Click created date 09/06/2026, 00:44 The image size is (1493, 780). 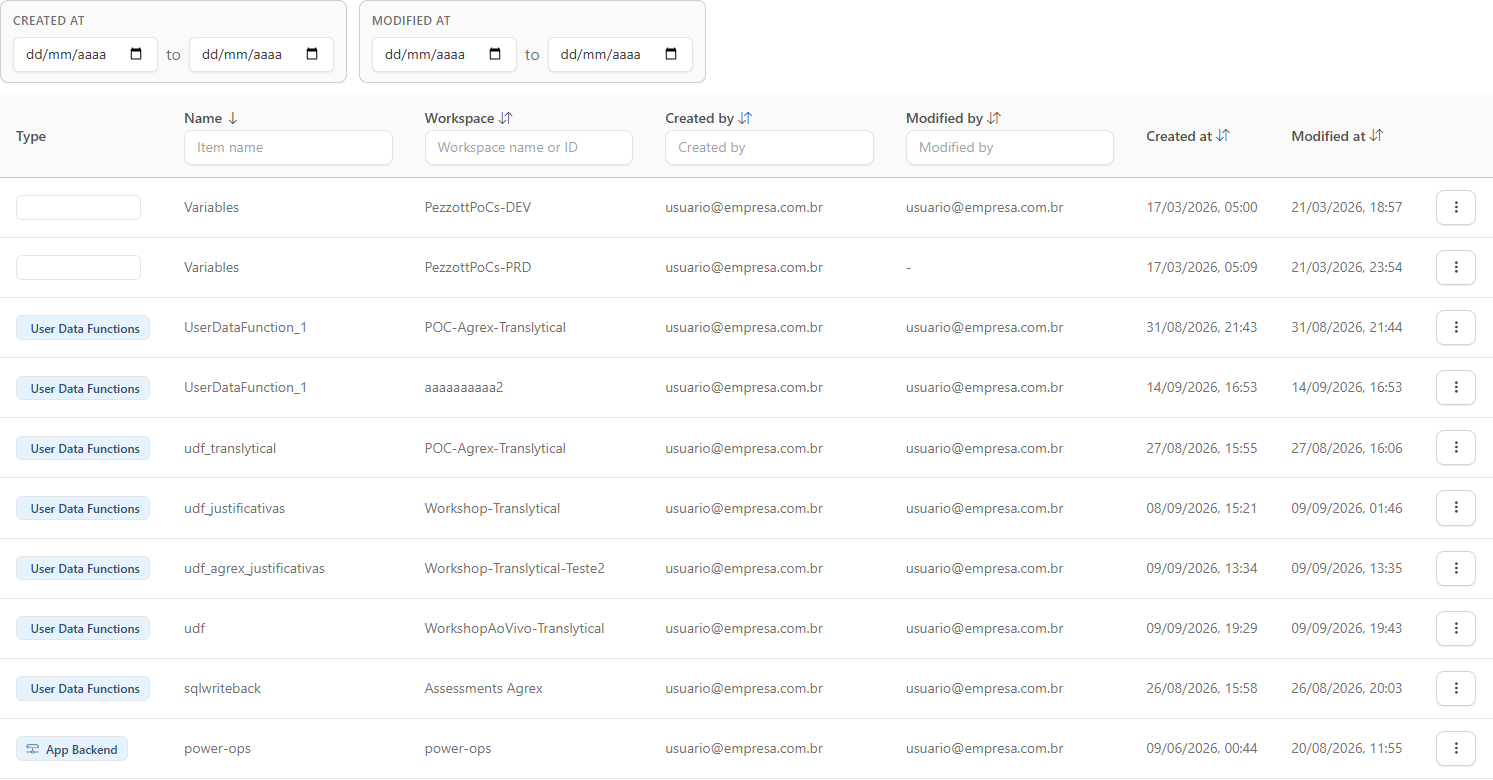[1202, 748]
